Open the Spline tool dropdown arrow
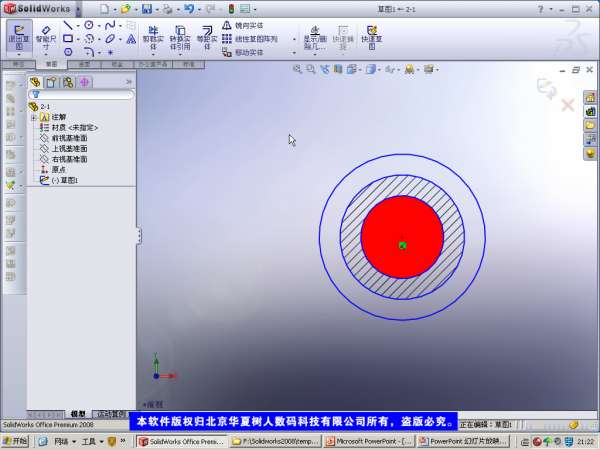Image resolution: width=600 pixels, height=450 pixels. click(120, 26)
